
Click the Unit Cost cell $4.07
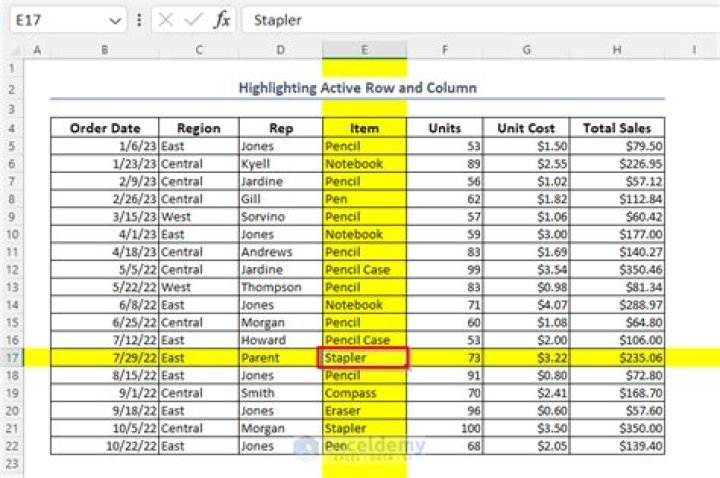(526, 304)
